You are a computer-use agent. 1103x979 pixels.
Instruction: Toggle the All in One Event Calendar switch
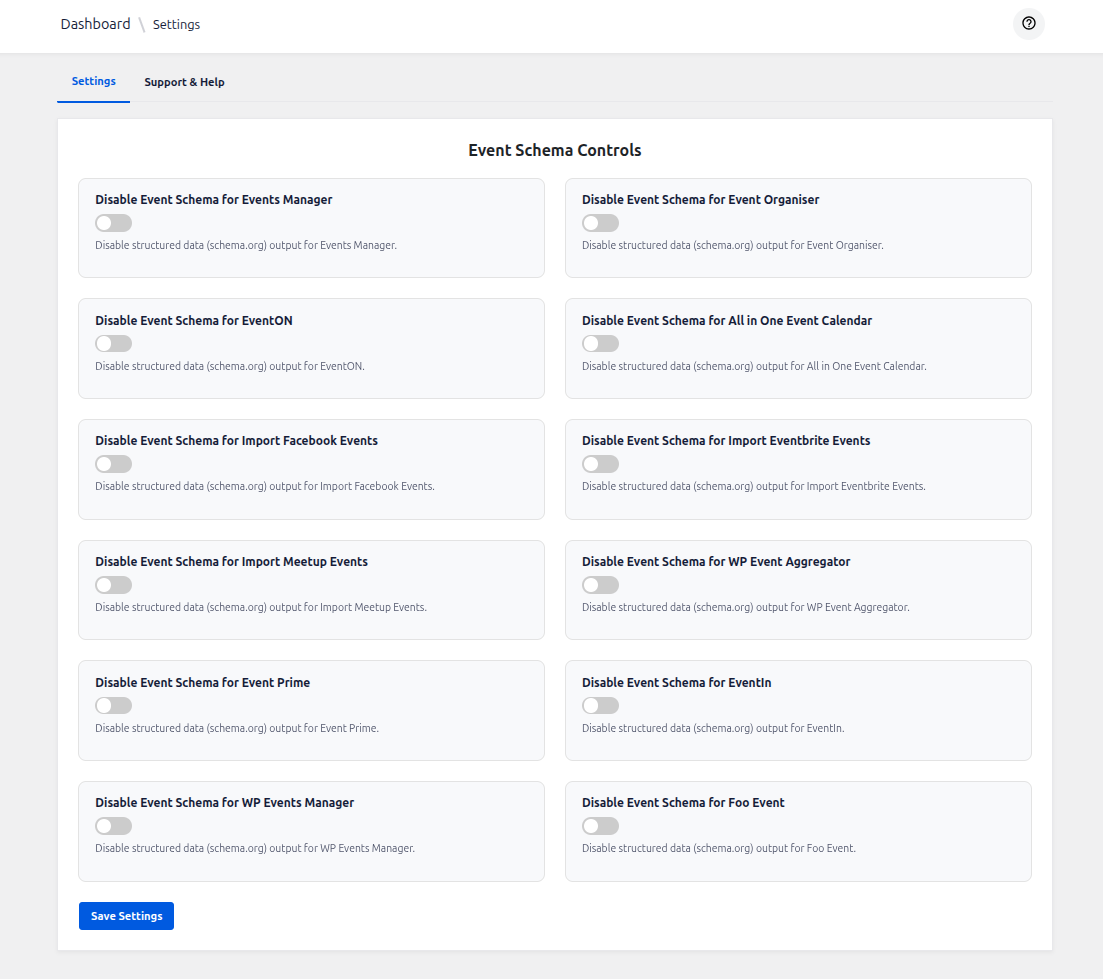pyautogui.click(x=600, y=343)
